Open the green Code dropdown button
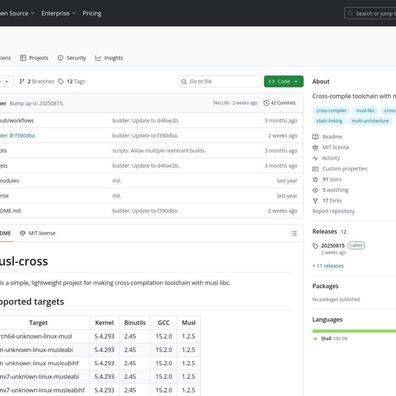Image resolution: width=396 pixels, height=396 pixels. click(x=284, y=81)
